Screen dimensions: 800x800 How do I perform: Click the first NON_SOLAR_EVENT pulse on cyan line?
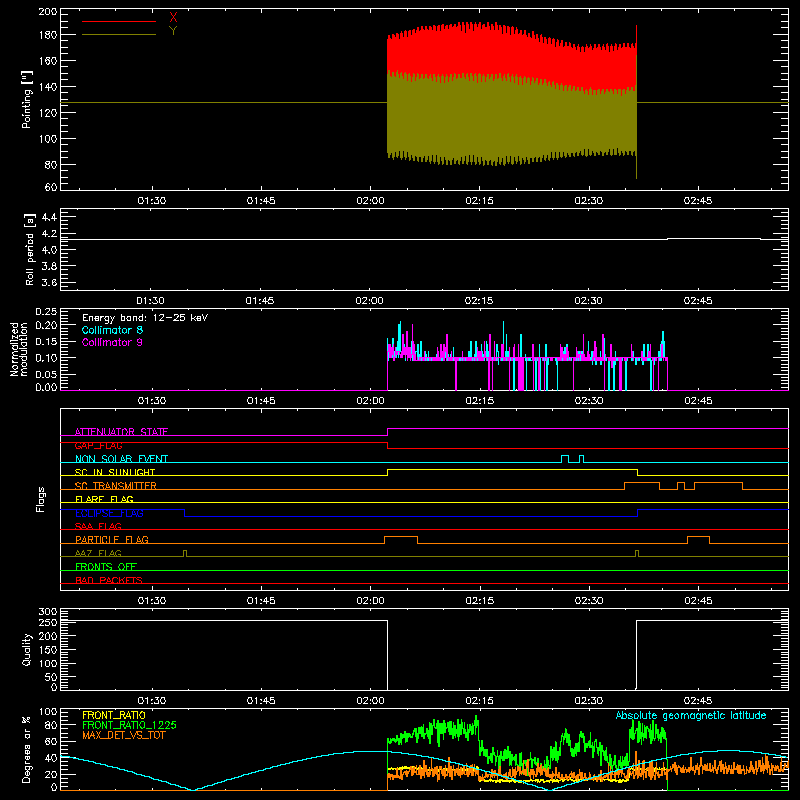[x=565, y=459]
